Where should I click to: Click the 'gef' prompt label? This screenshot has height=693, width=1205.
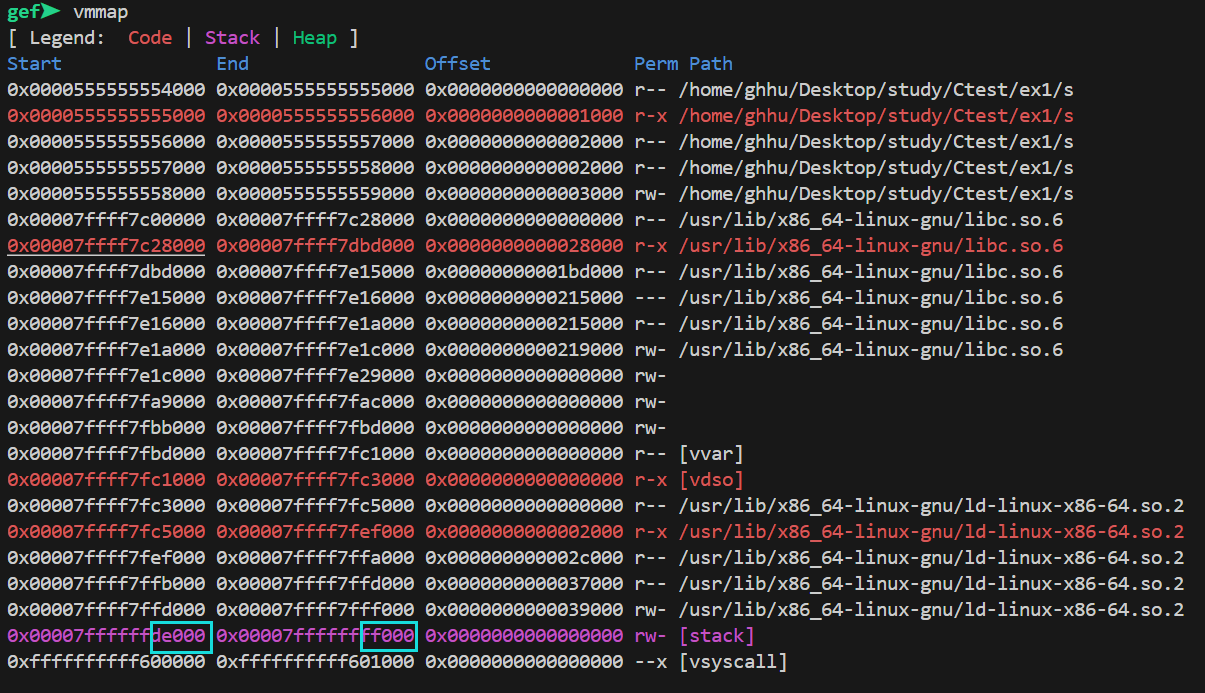(x=22, y=12)
